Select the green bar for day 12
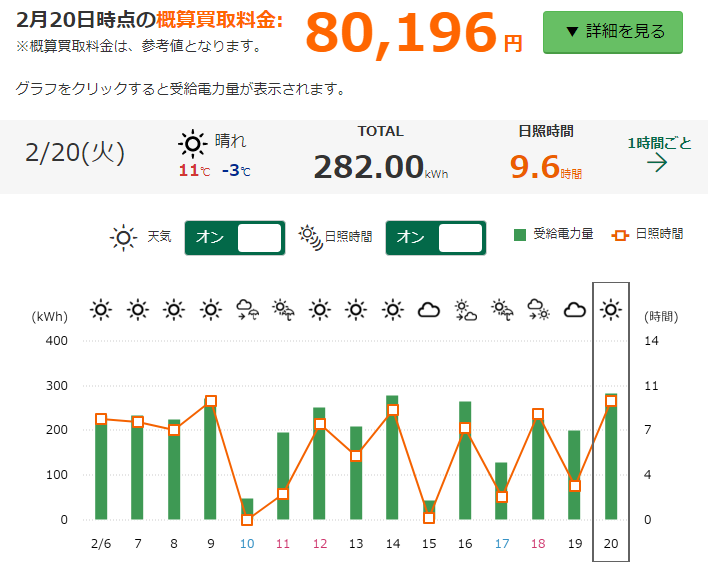708x573 pixels. 319,464
